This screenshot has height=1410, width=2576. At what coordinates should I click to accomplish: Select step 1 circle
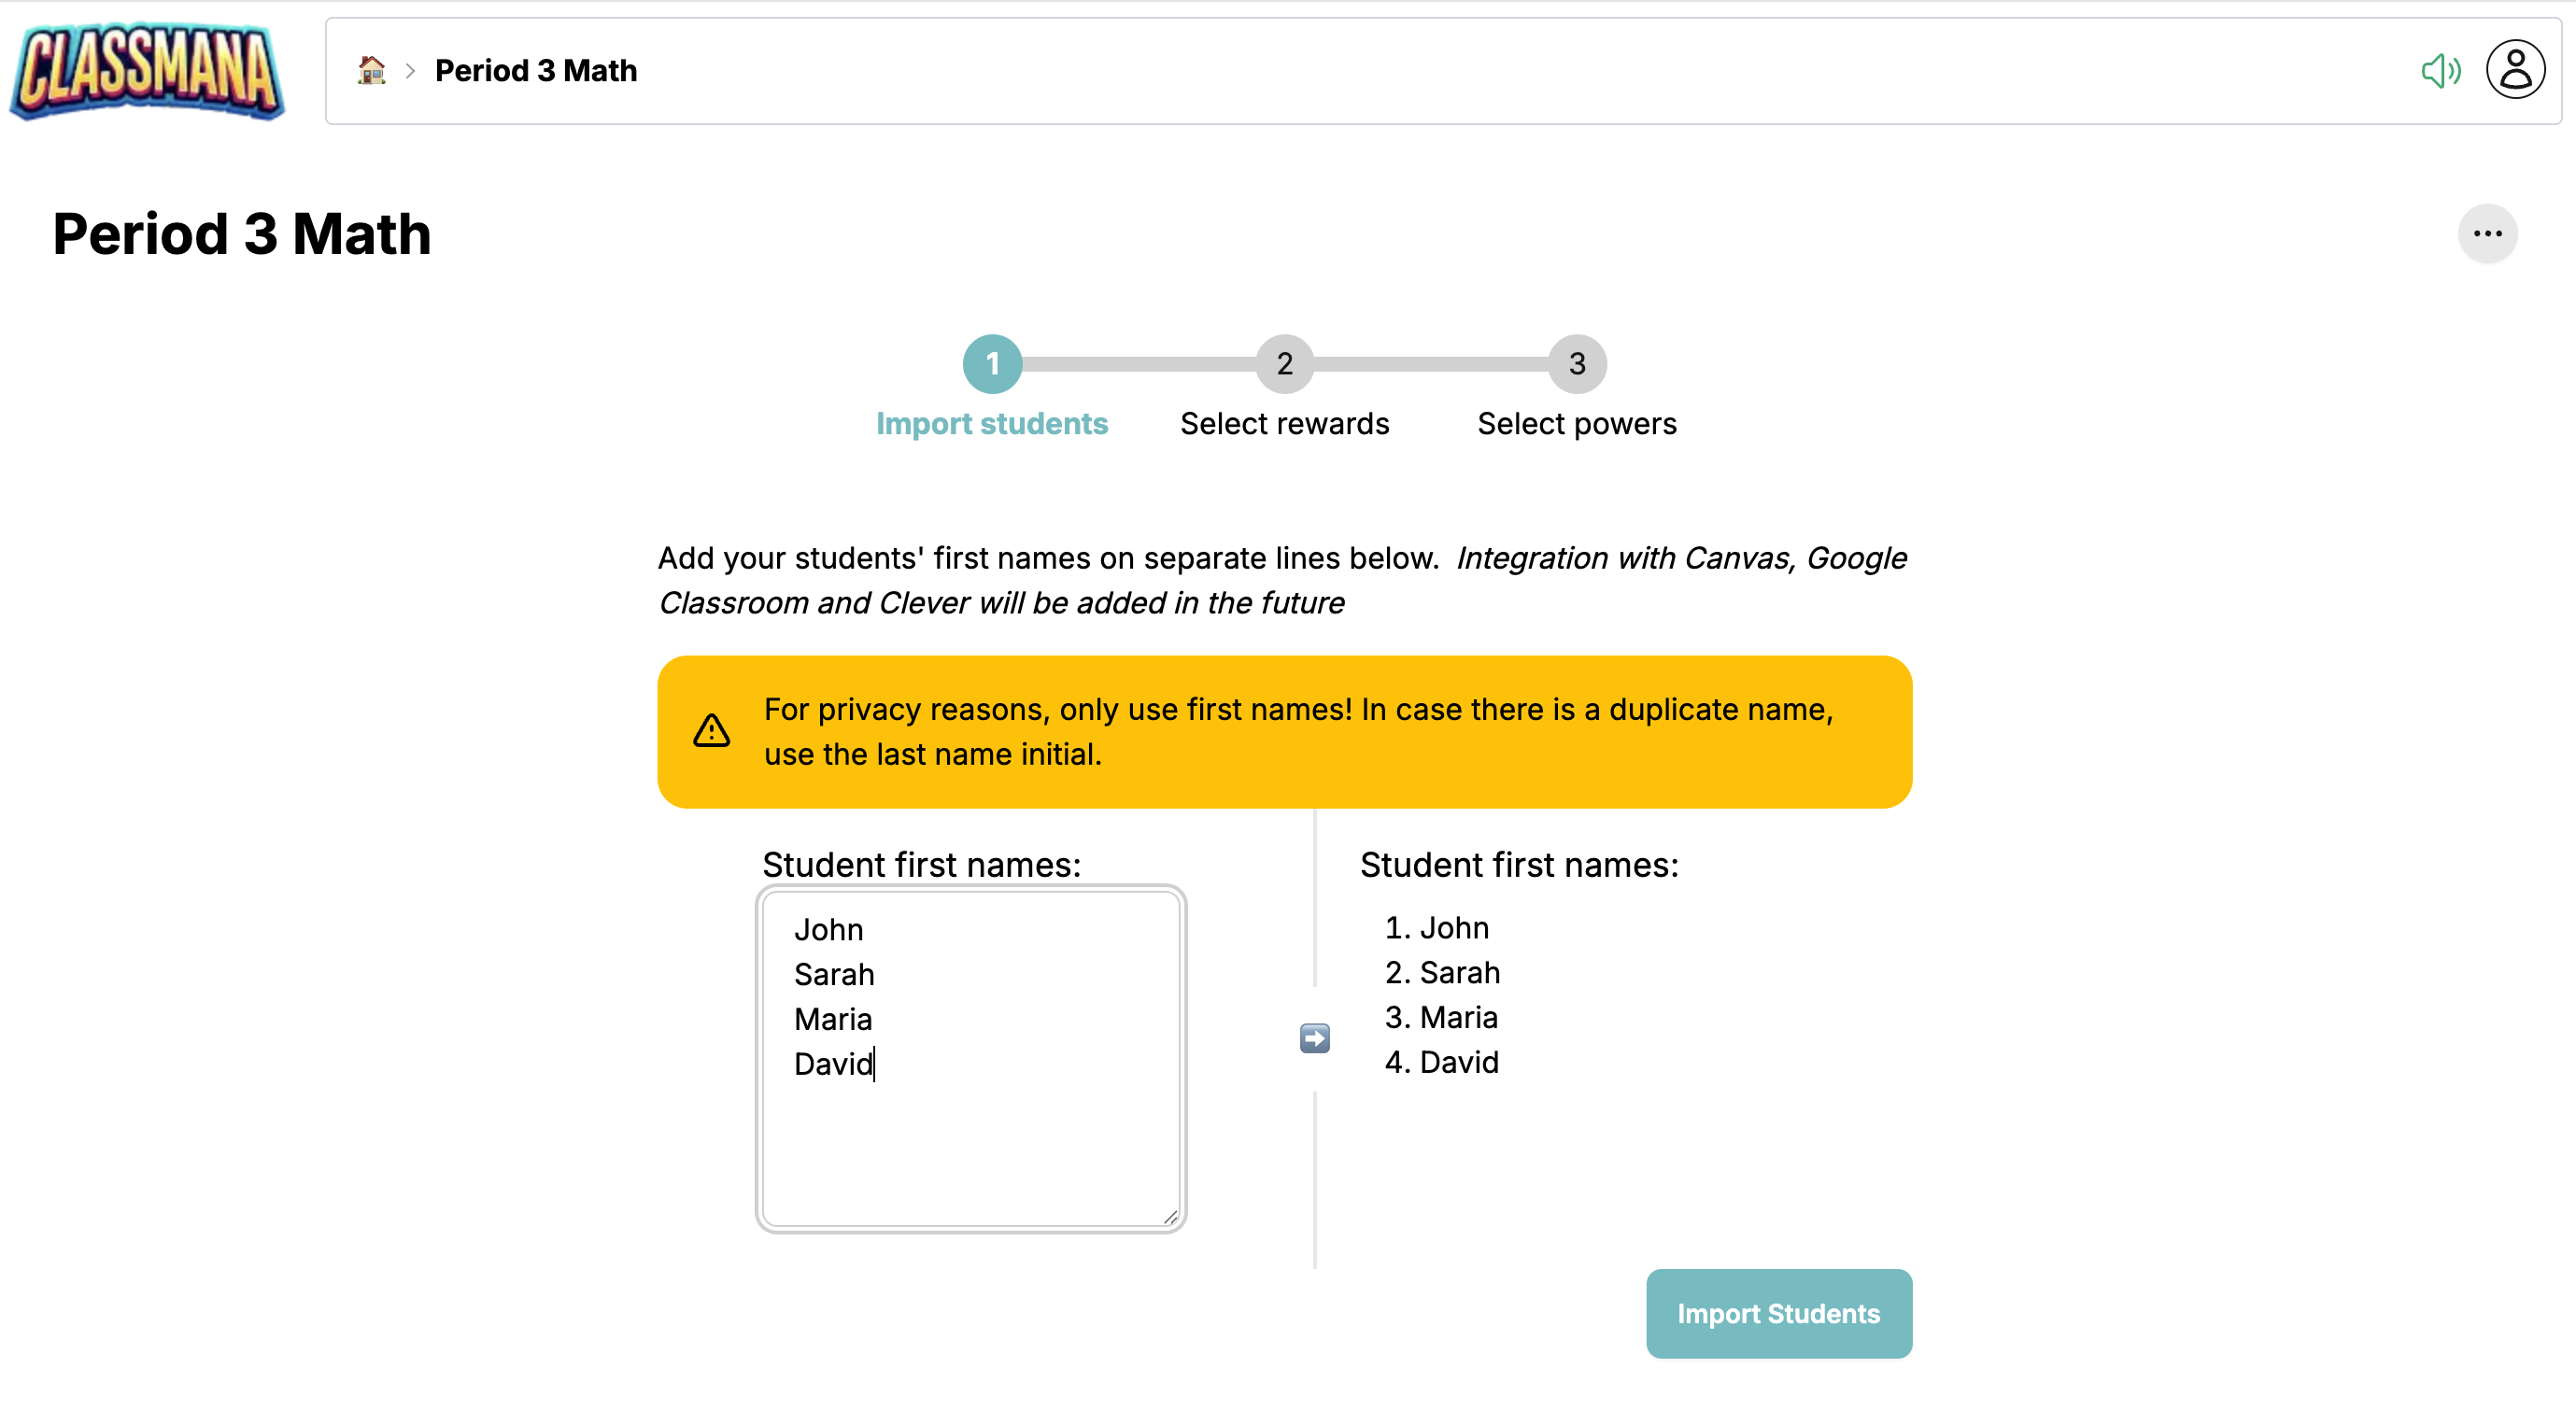pos(992,364)
